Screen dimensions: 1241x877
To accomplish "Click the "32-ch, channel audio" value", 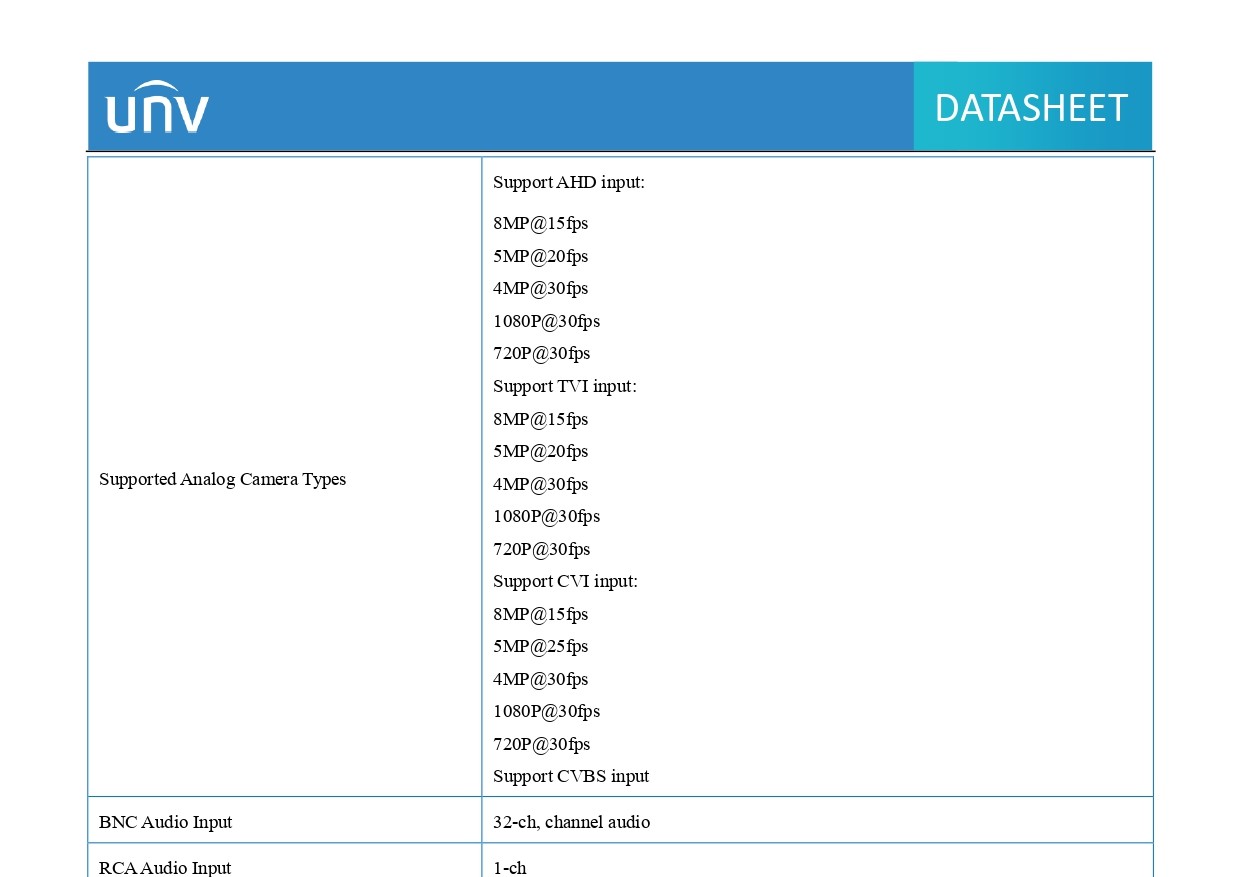I will pos(571,822).
